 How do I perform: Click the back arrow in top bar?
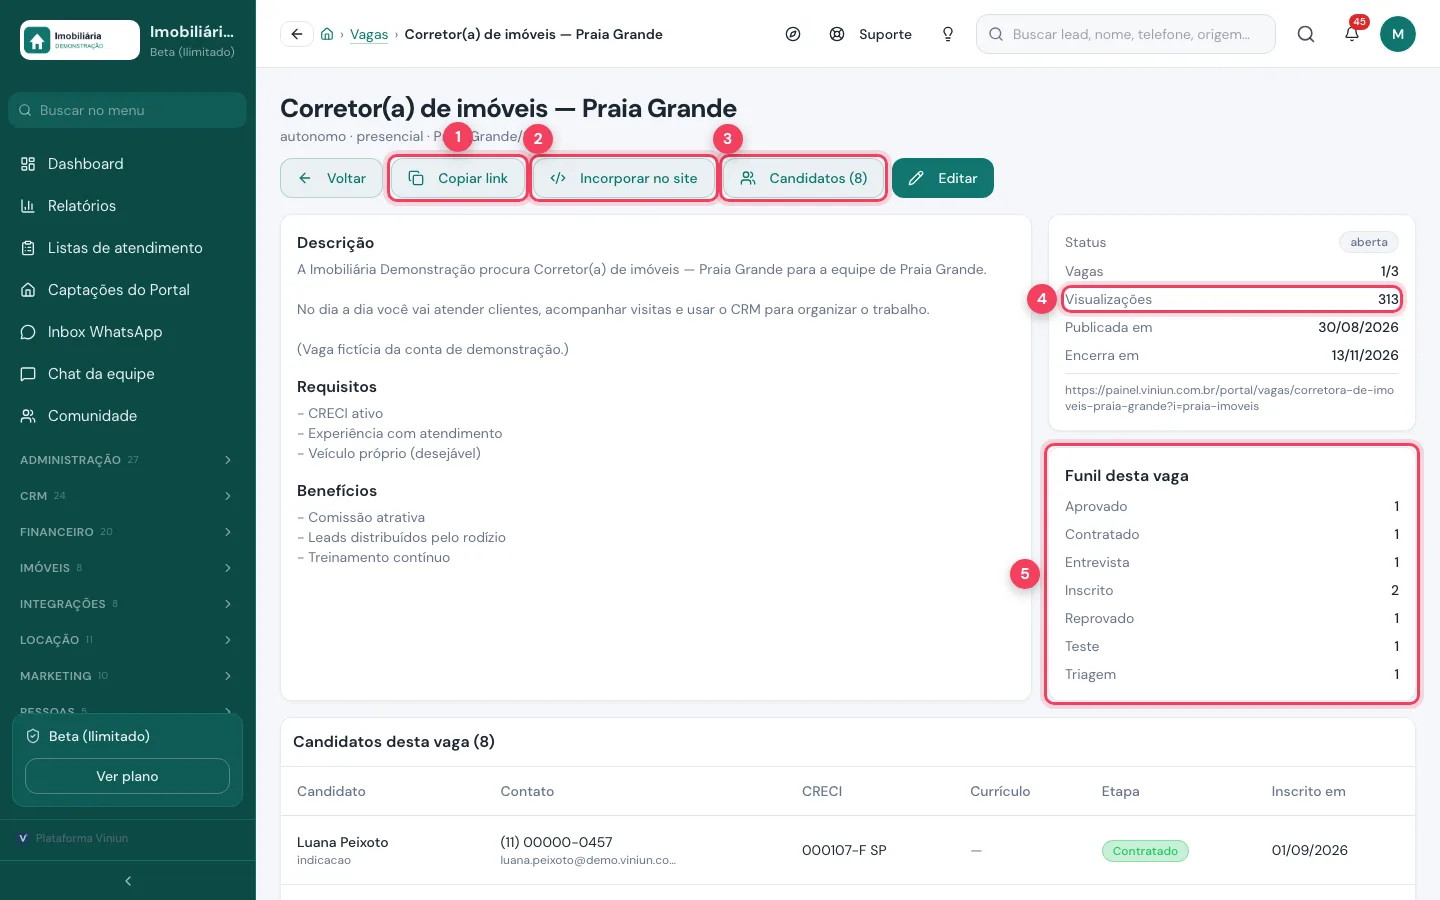click(297, 34)
